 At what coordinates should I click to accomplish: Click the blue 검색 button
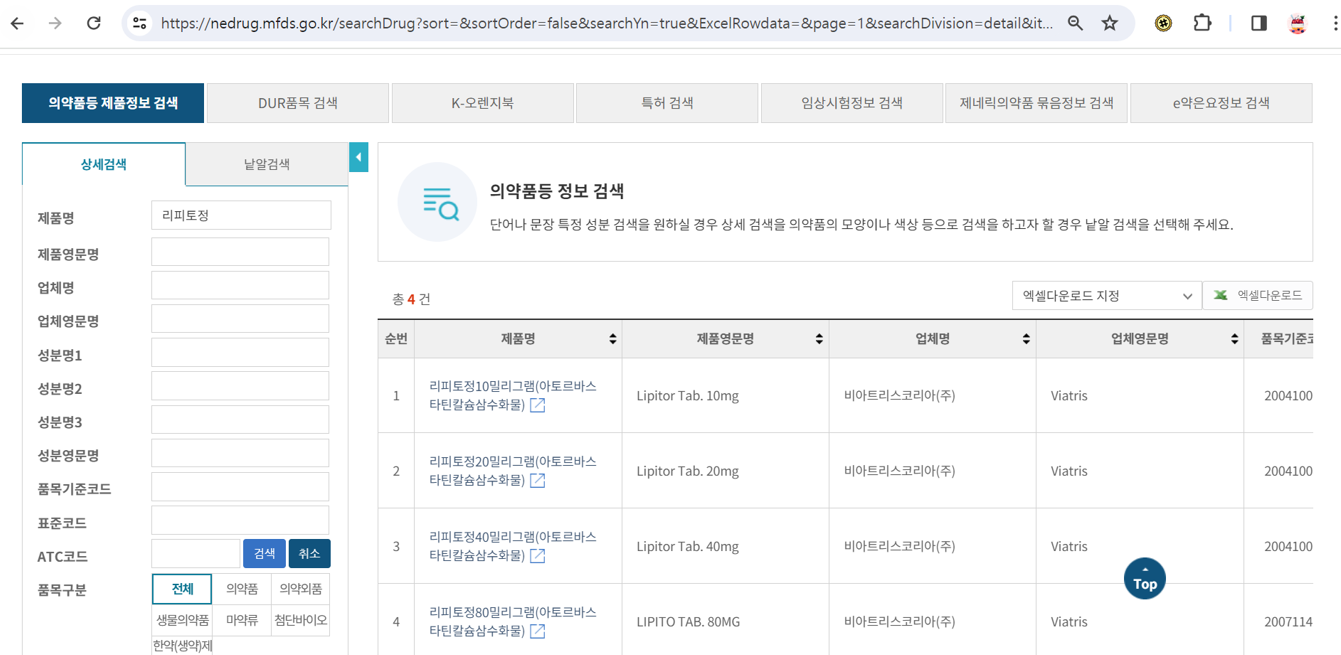tap(264, 553)
